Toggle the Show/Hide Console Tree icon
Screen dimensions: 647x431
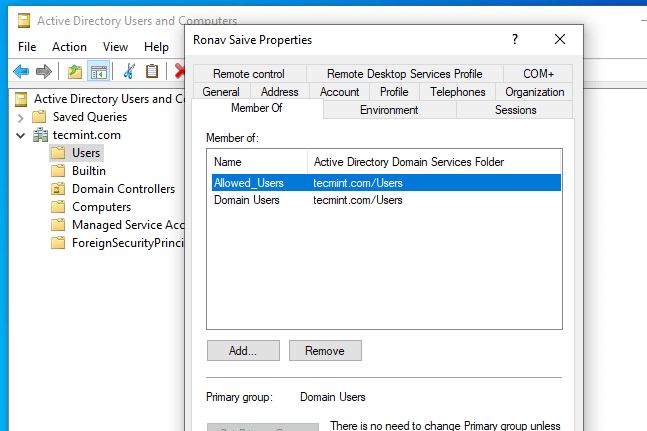(99, 71)
